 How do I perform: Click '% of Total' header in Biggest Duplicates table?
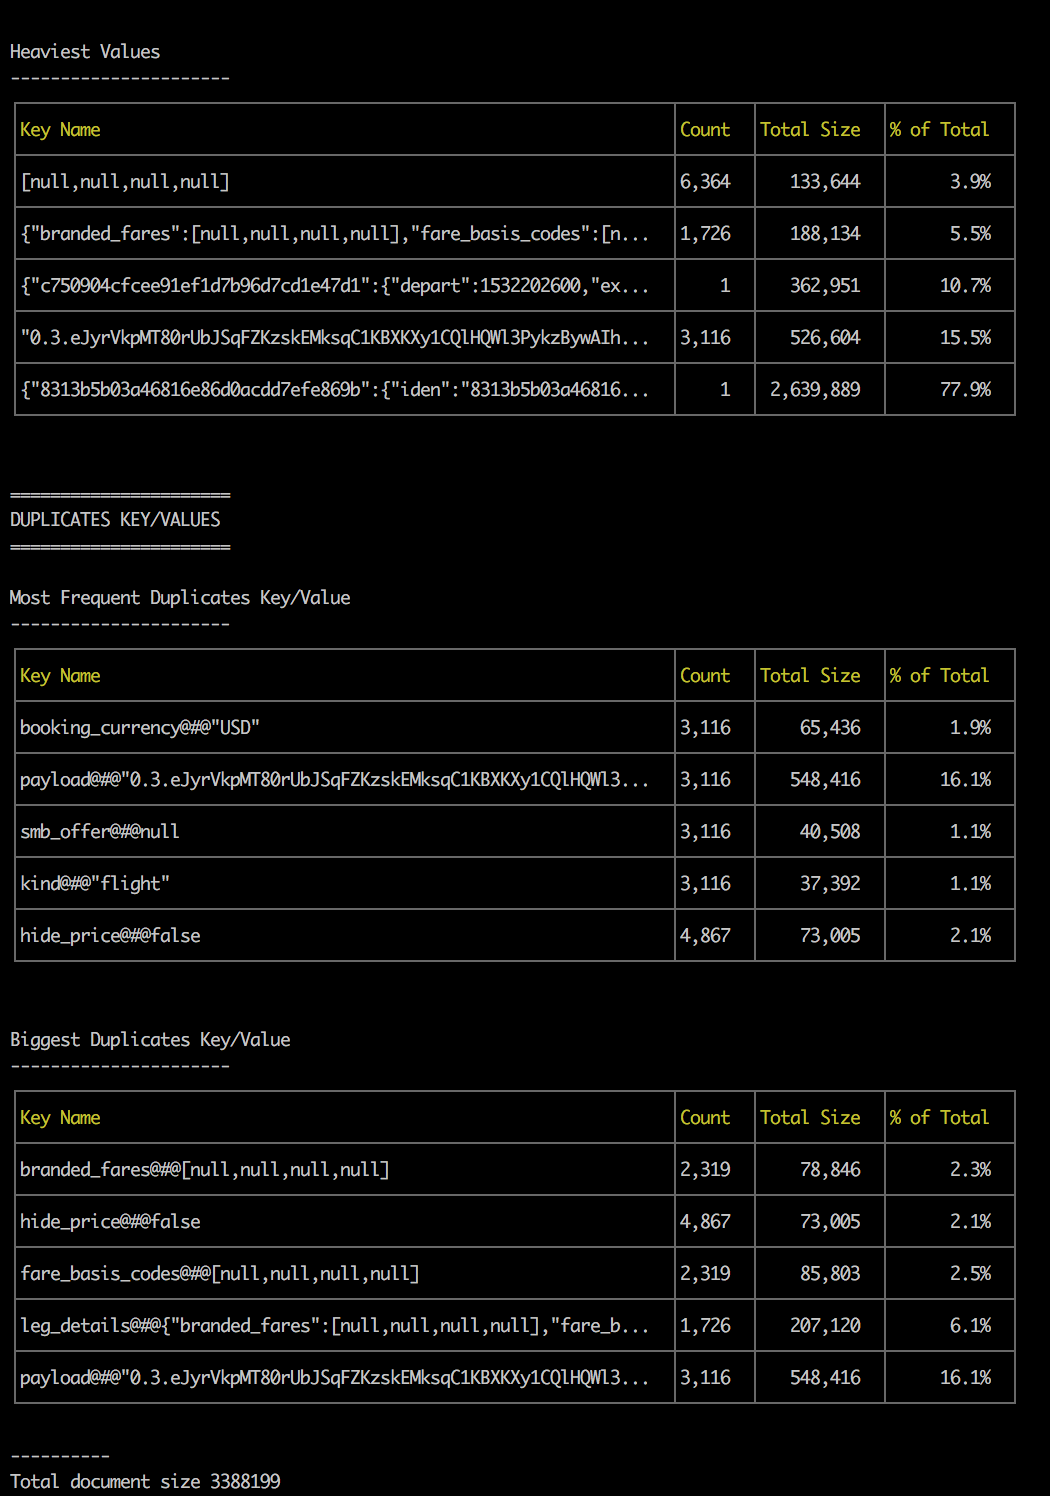point(939,1118)
